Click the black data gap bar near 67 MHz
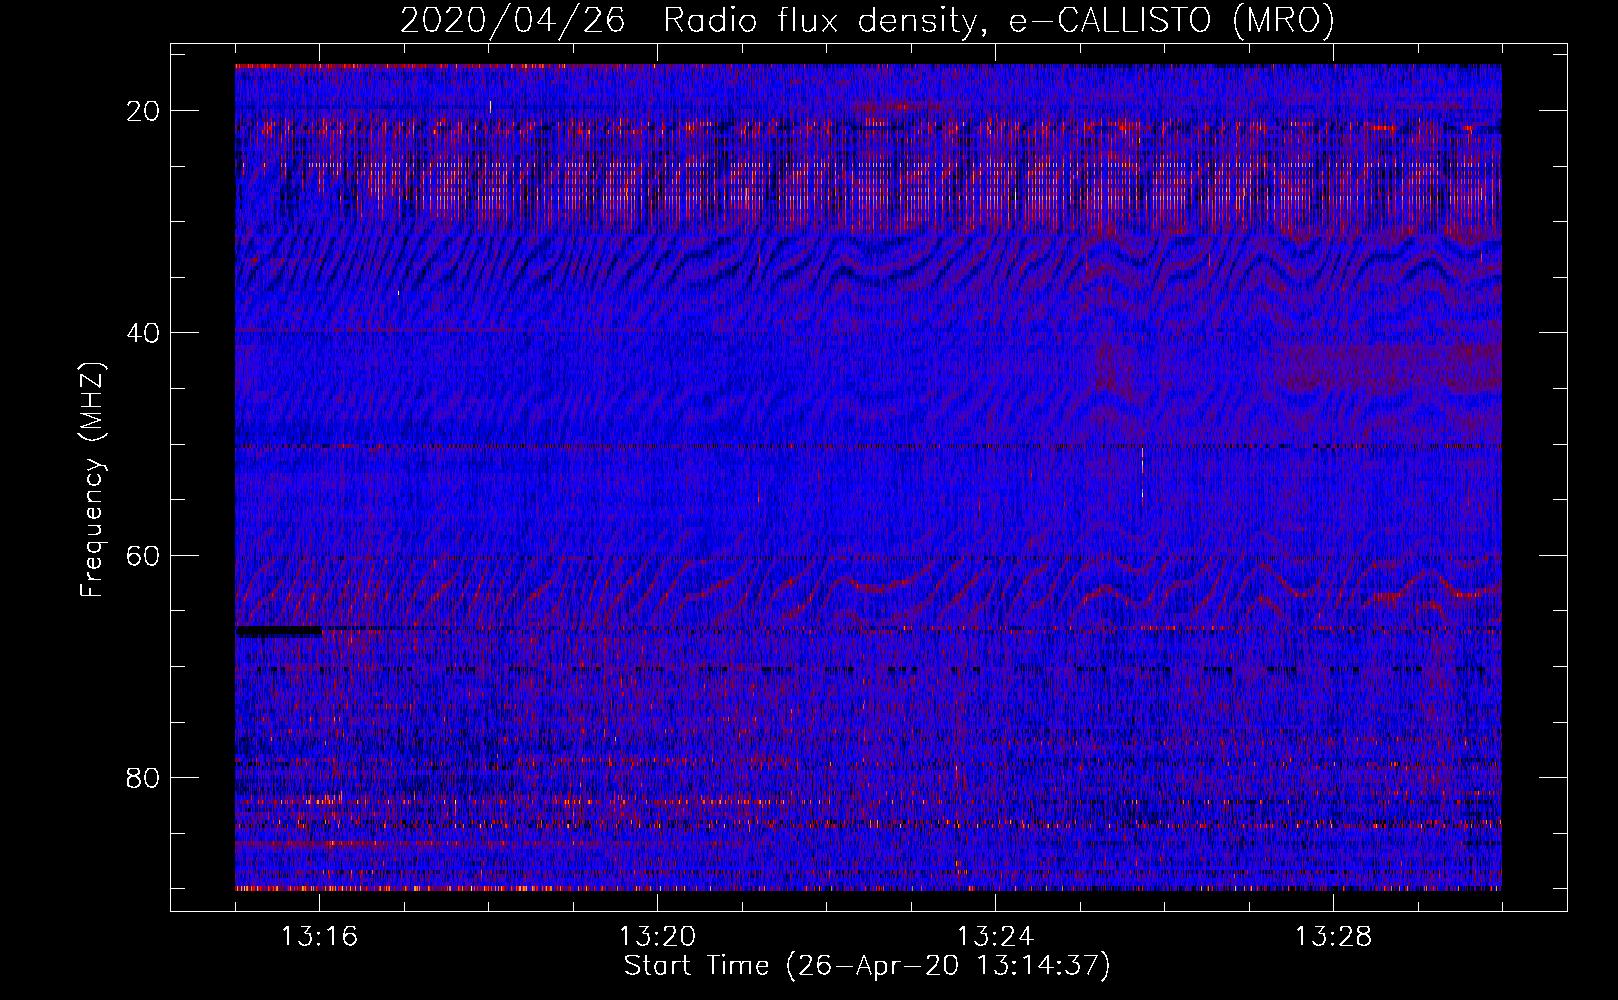The width and height of the screenshot is (1618, 1000). (279, 631)
